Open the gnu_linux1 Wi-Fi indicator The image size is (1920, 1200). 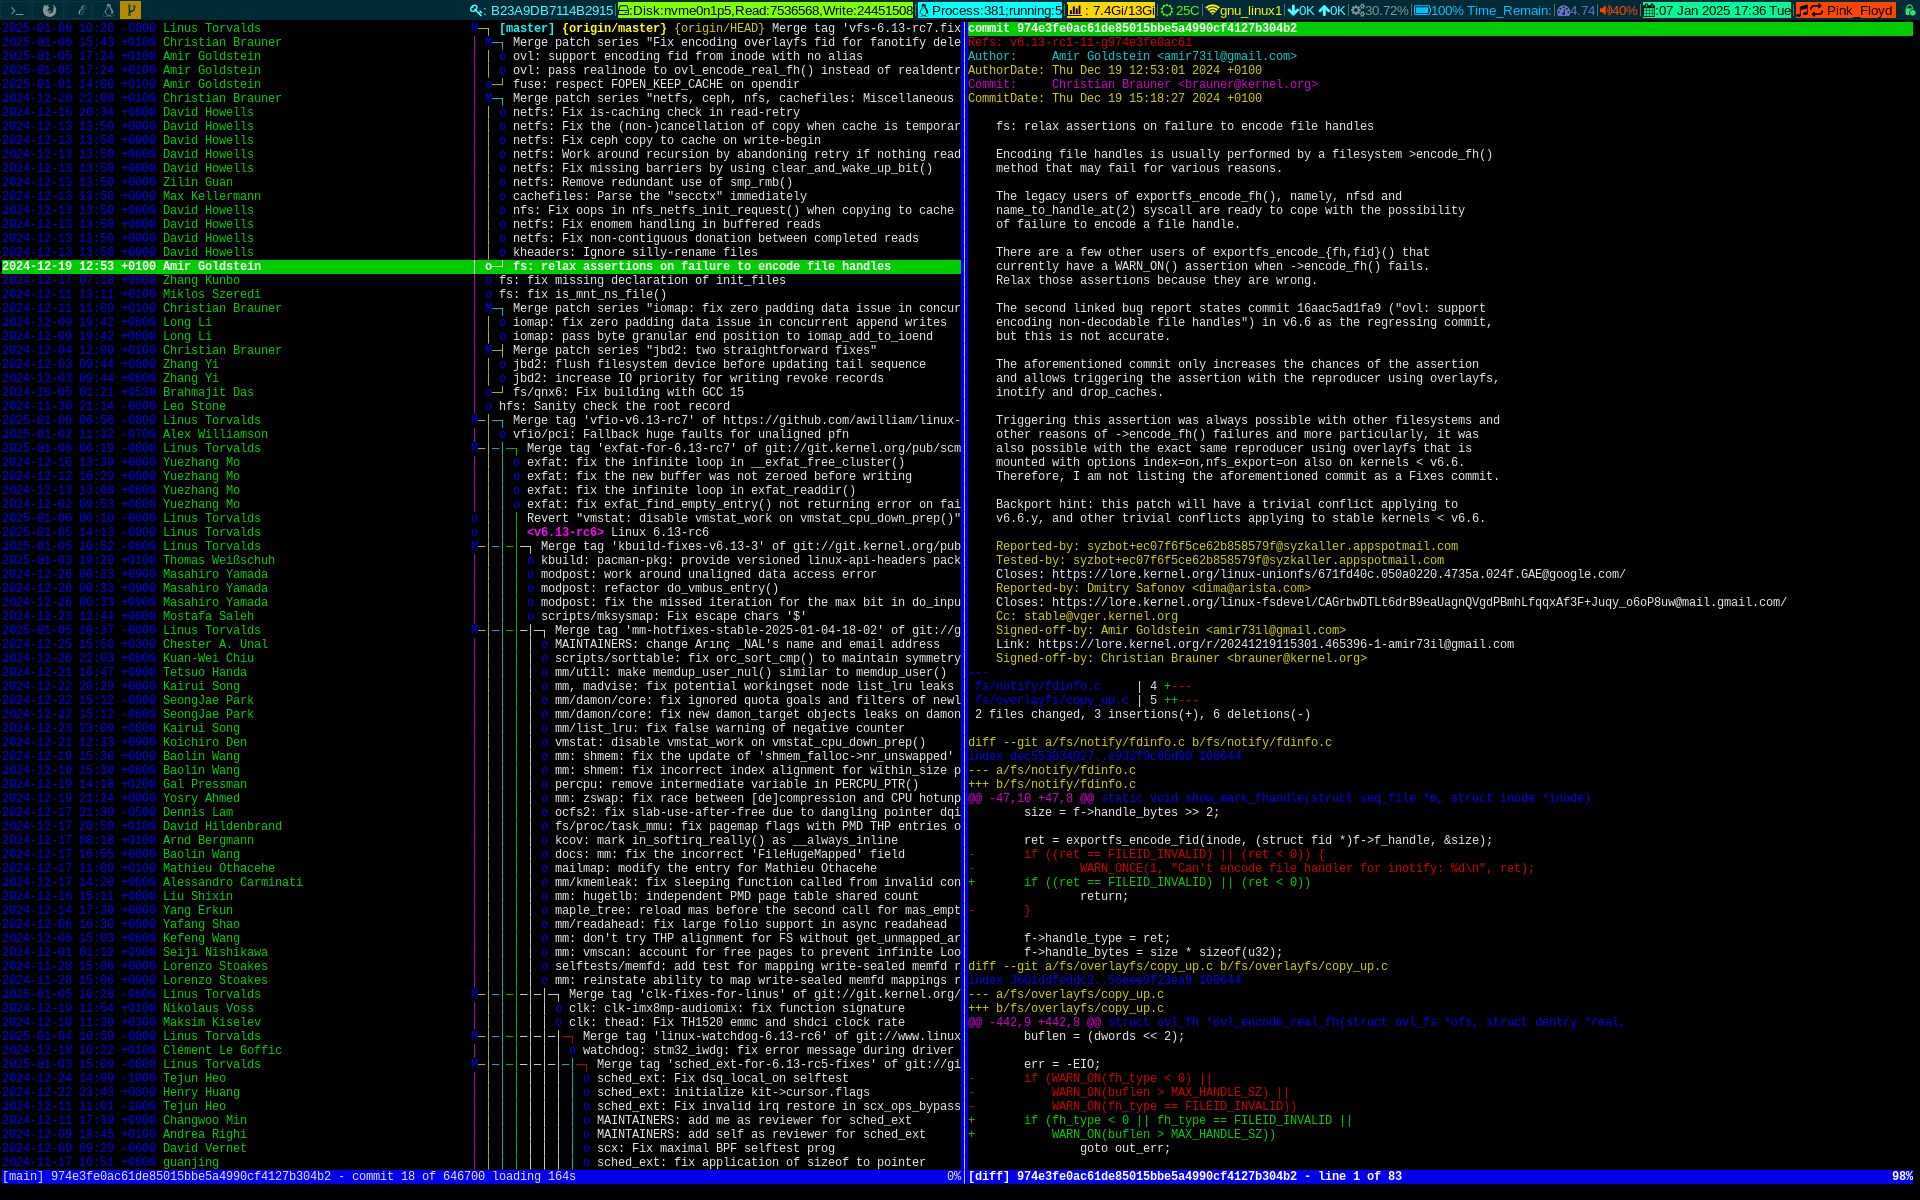coord(1243,10)
